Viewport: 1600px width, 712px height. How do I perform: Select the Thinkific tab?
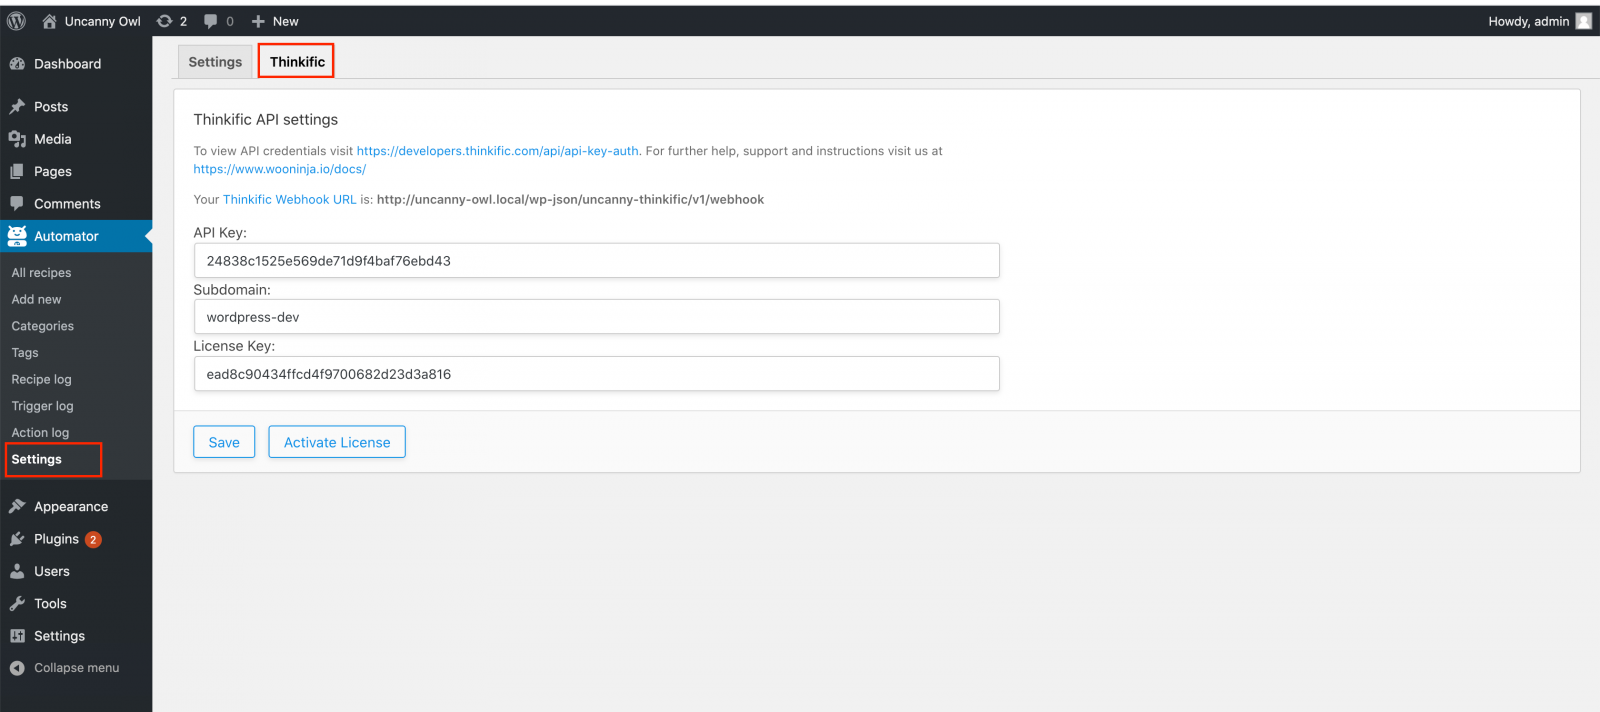coord(297,62)
